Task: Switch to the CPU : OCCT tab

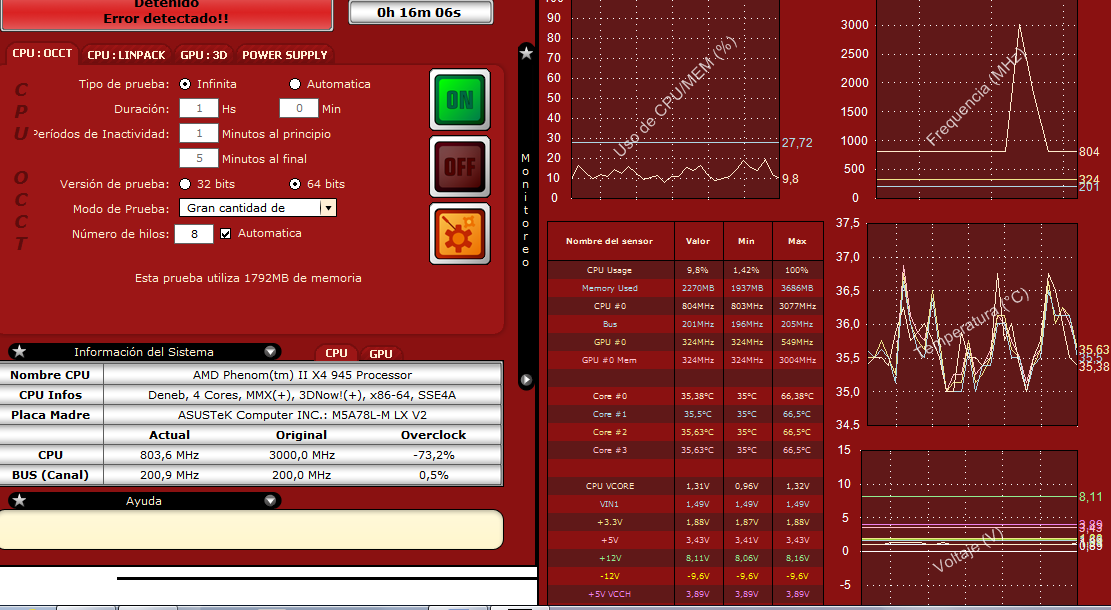Action: pyautogui.click(x=42, y=54)
